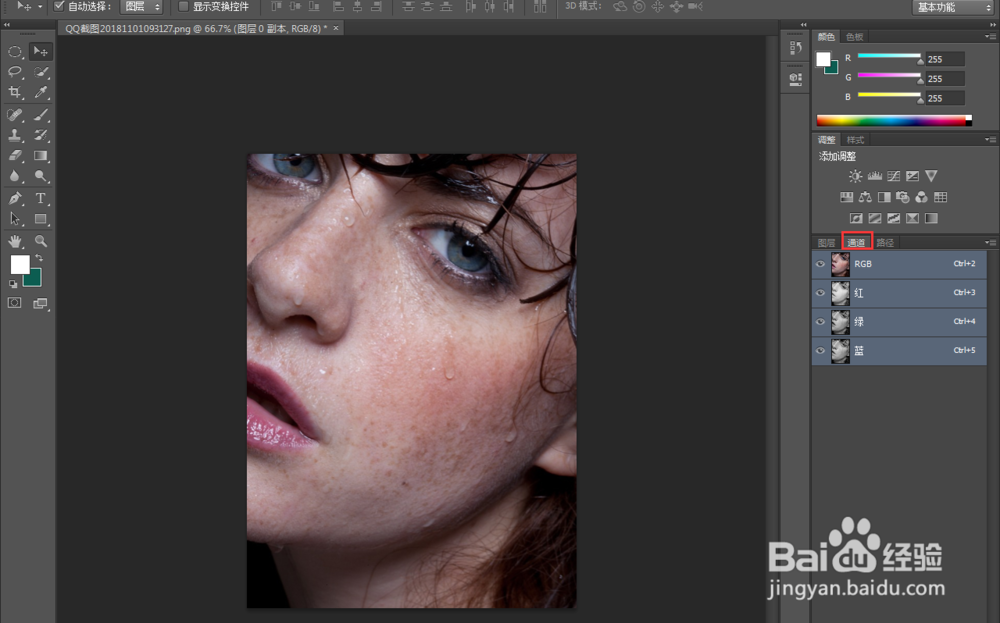
Task: Switch to the 色板 tab
Action: click(855, 37)
